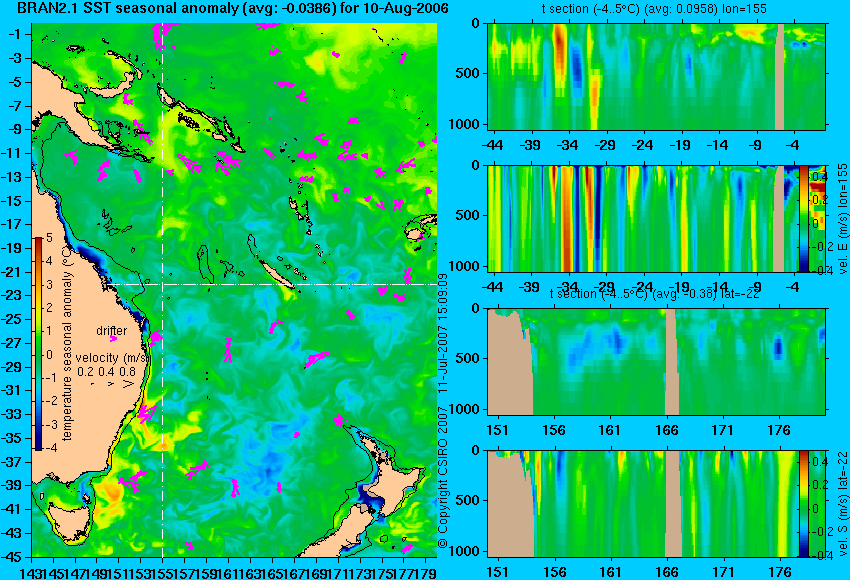The height and width of the screenshot is (580, 850).
Task: Click the 'vel. S (m/s) lat=-22' axis label
Action: pyautogui.click(x=842, y=504)
